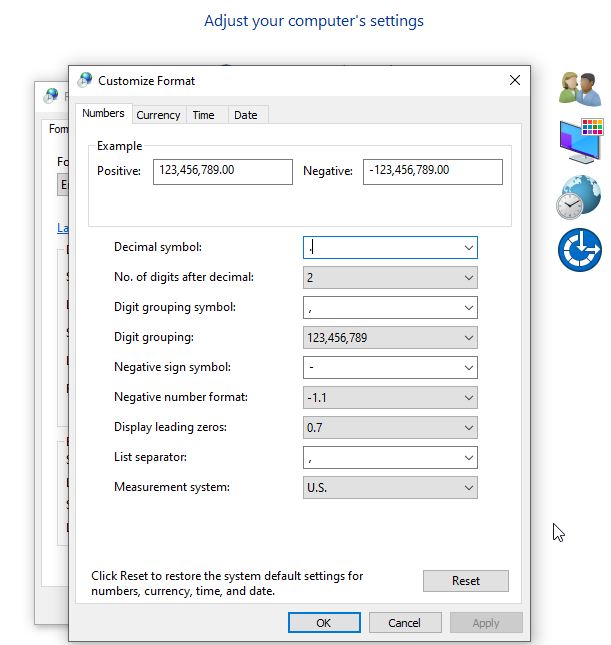Open Ease of Access blue circle icon

[x=580, y=250]
